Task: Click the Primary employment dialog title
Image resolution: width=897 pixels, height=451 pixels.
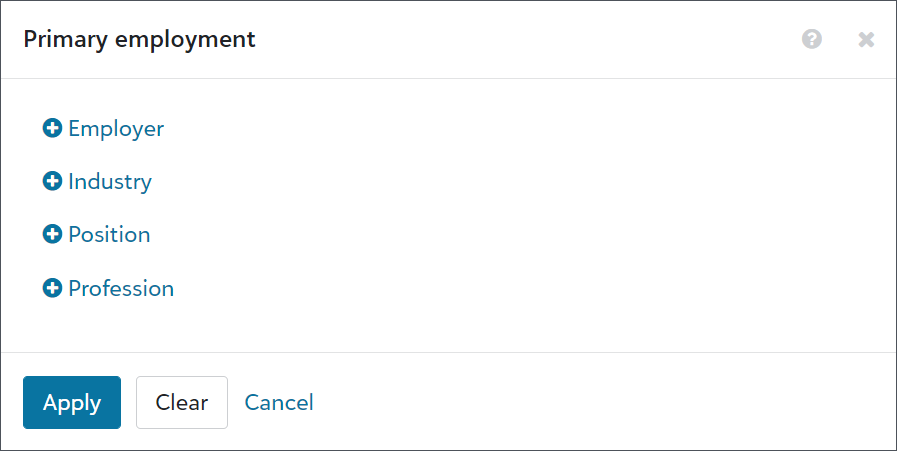Action: pos(140,40)
